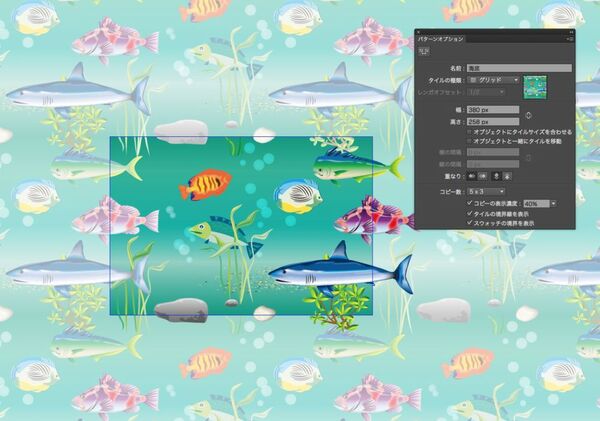600x421 pixels.
Task: Select the gray rock at tile bottom
Action: (181, 309)
